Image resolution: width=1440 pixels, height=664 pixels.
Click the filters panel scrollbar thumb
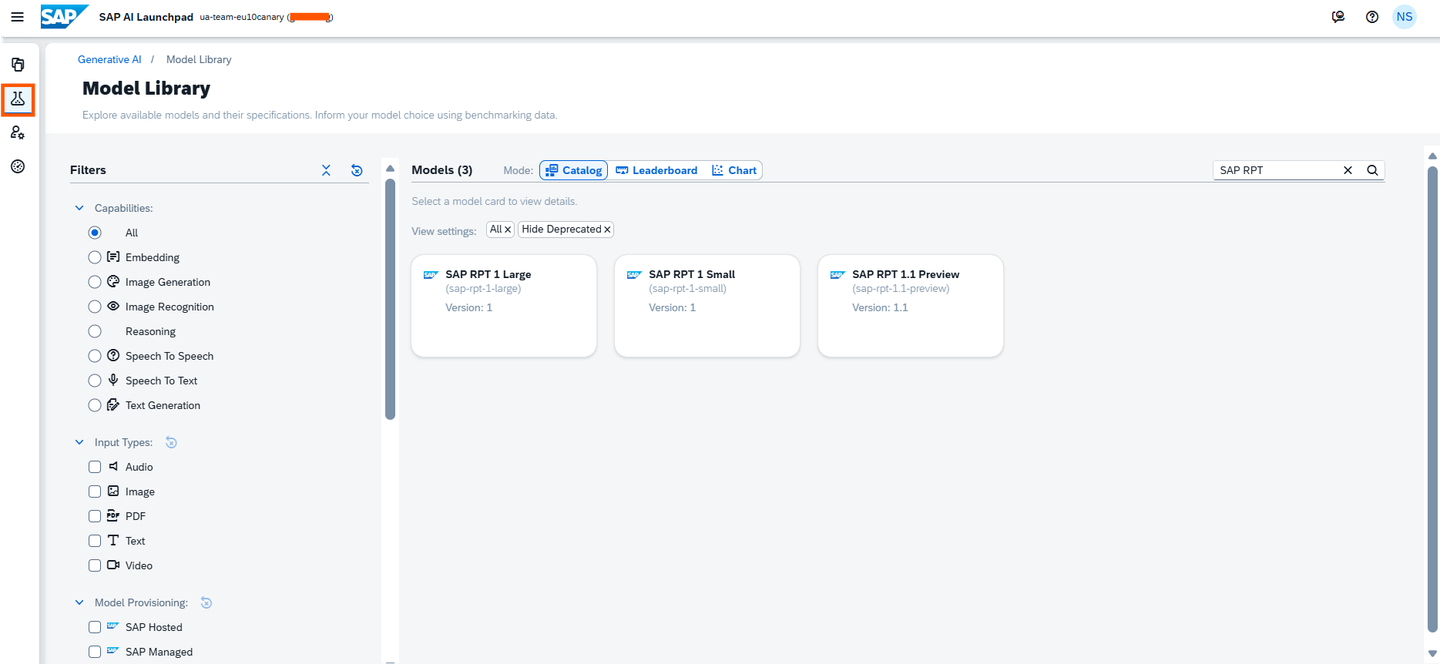point(390,301)
